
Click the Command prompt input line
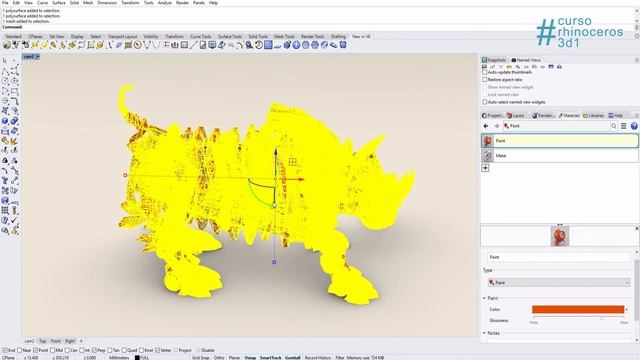318,27
